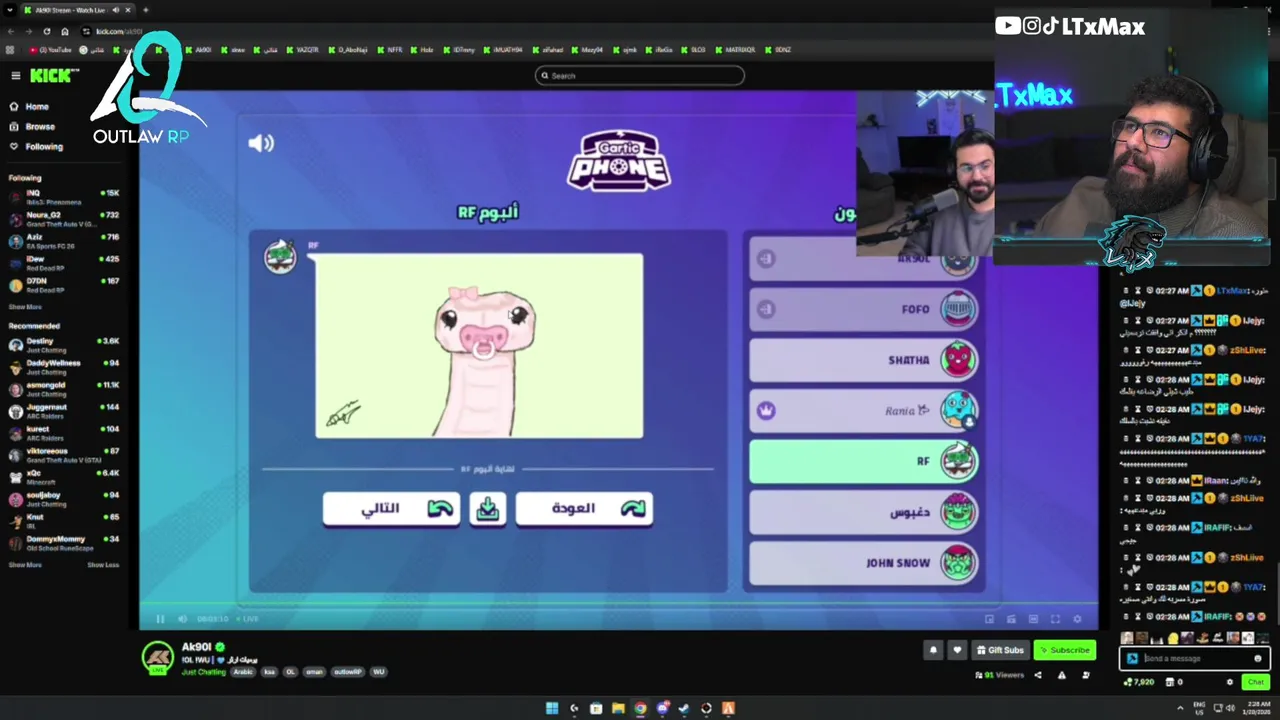Click the Just Chatting category link
1280x720 pixels.
click(x=204, y=672)
